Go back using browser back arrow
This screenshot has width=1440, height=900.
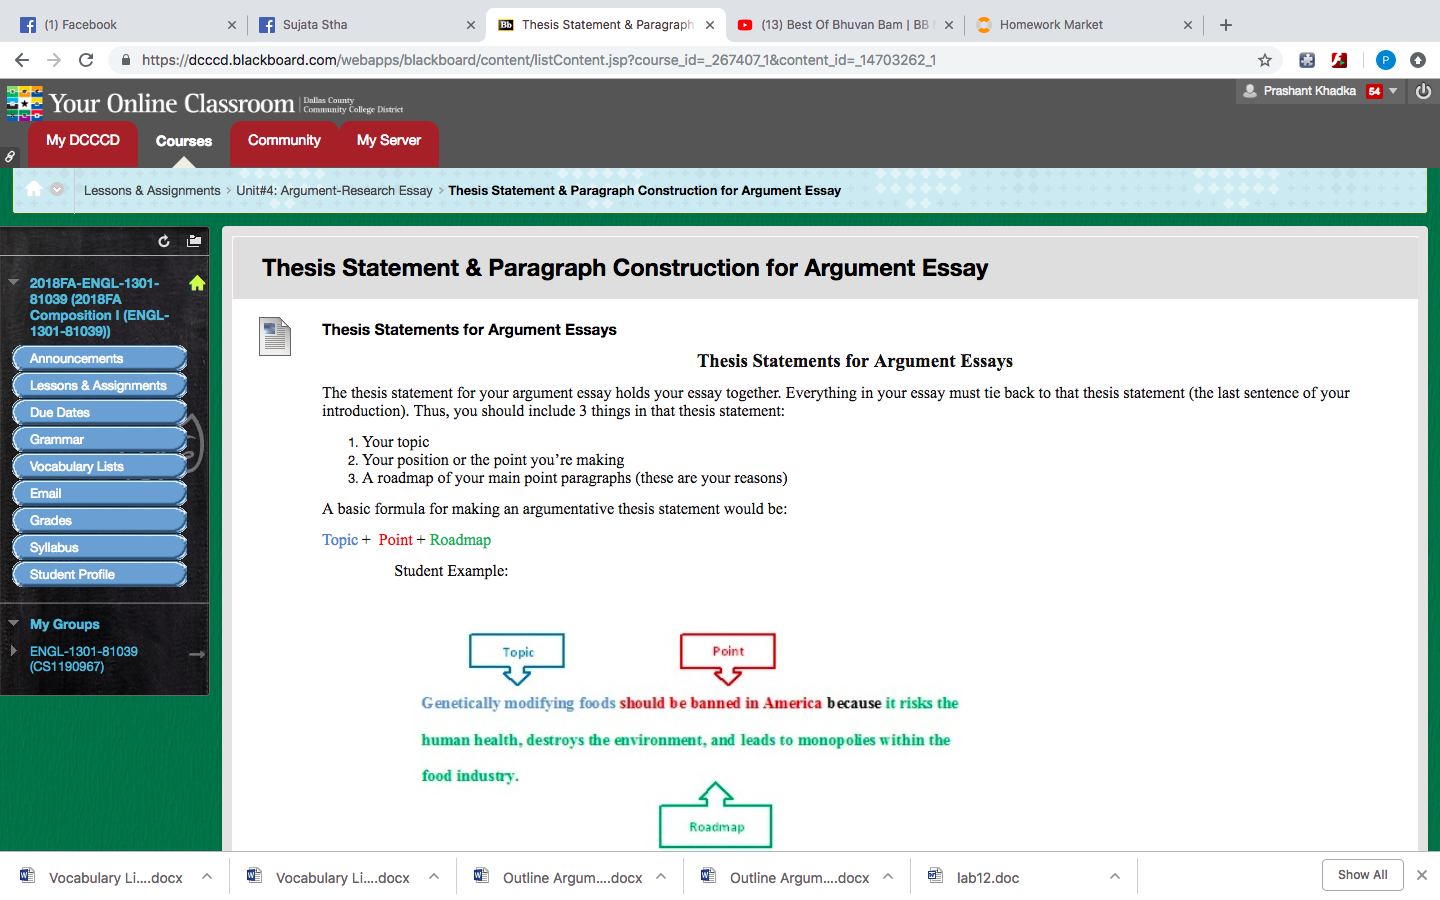pos(22,60)
